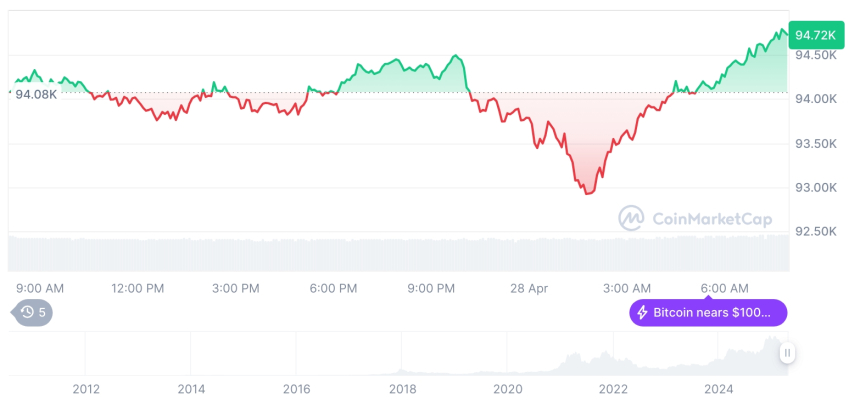Click the 6:00 AM time axis label
Screen dimensions: 860x401
(725, 288)
